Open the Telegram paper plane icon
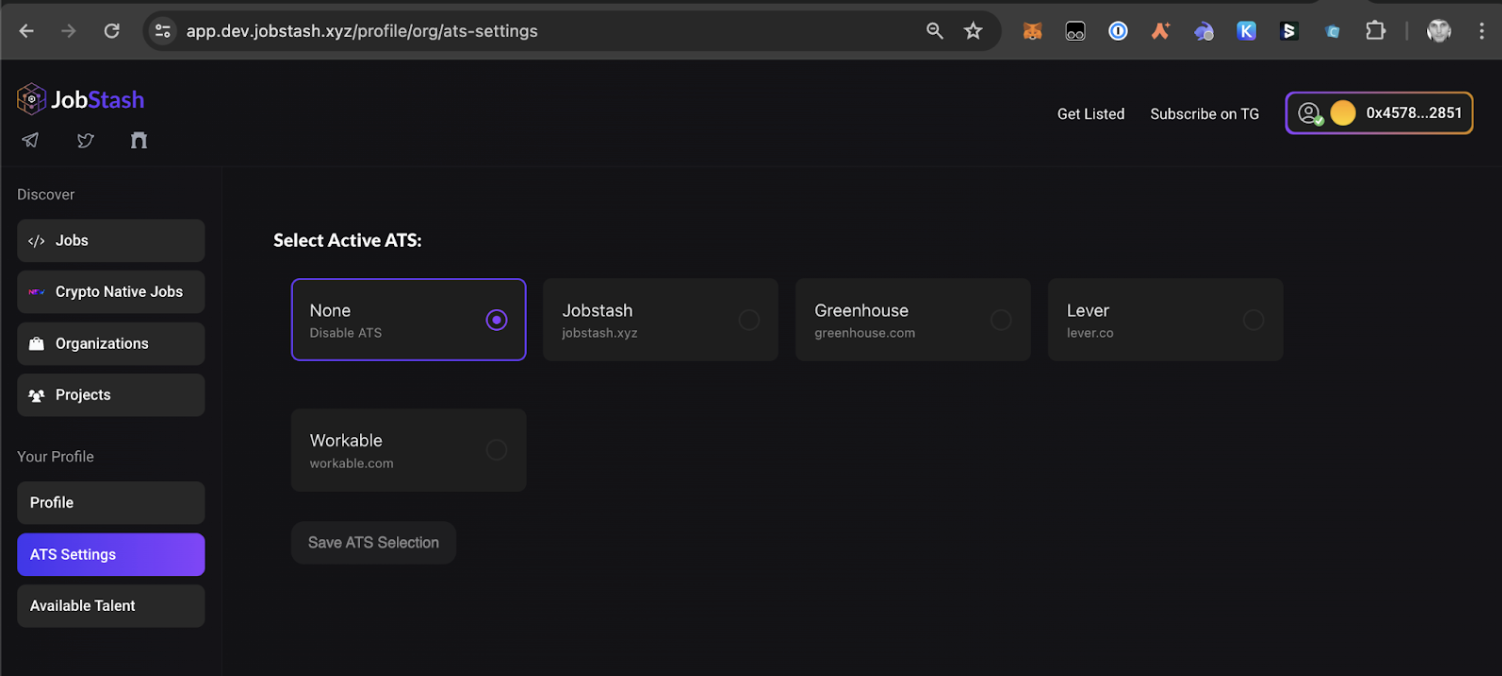1502x676 pixels. (x=31, y=140)
